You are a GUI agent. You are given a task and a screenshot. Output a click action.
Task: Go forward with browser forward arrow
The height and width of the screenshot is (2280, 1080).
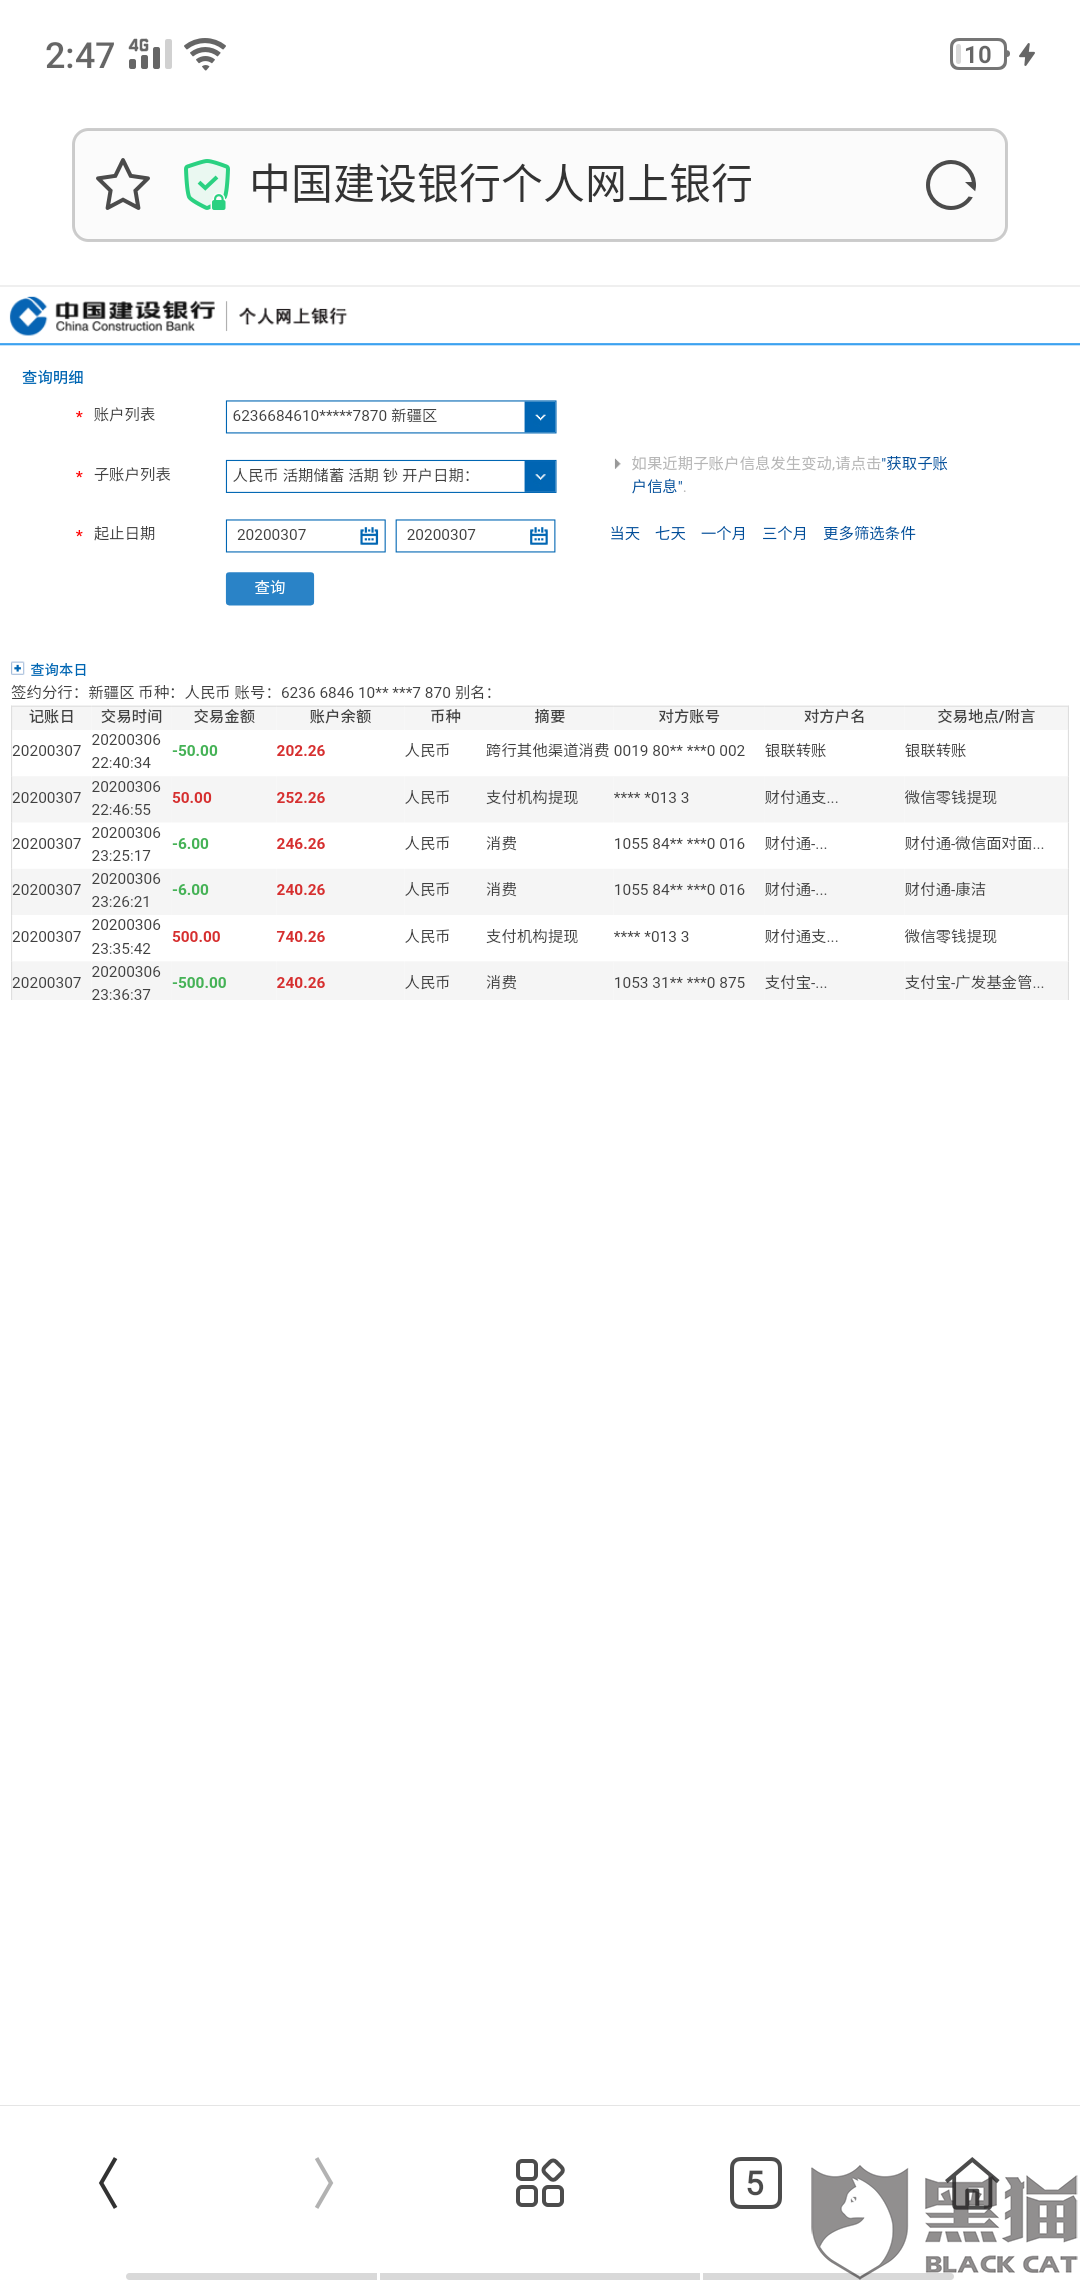click(323, 2182)
